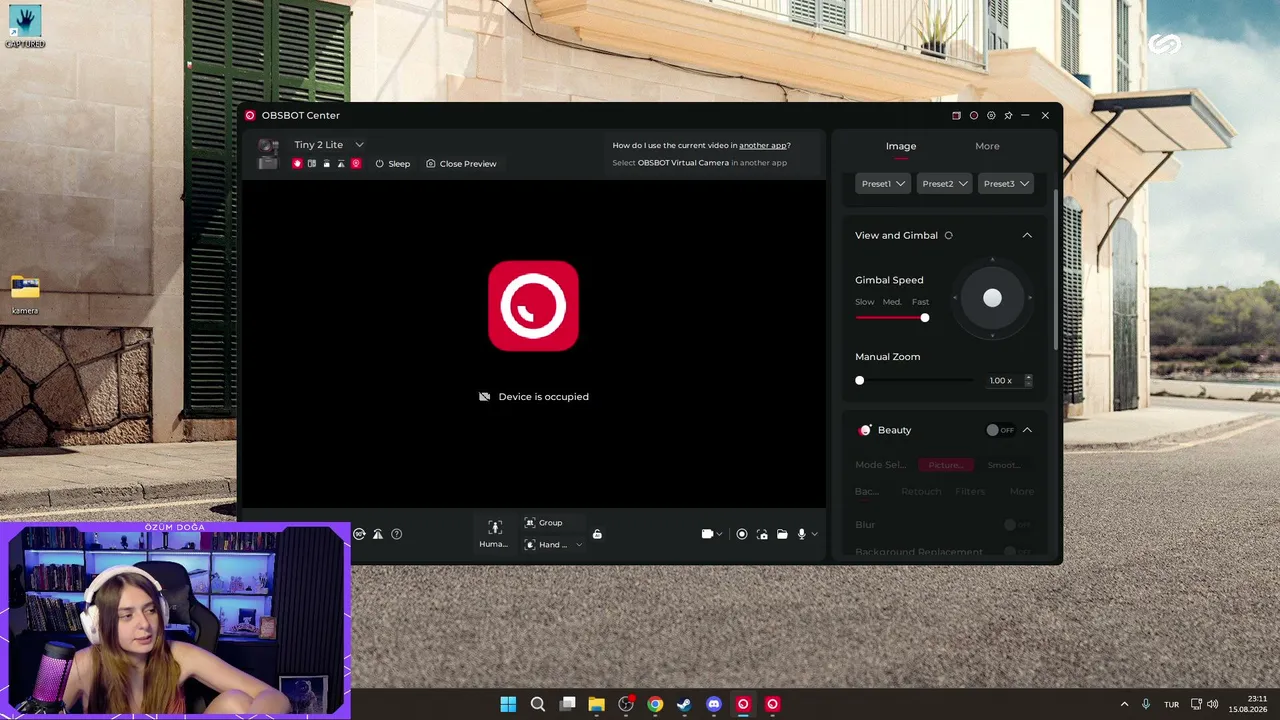Open Steam from the taskbar
The height and width of the screenshot is (720, 1280).
(684, 704)
